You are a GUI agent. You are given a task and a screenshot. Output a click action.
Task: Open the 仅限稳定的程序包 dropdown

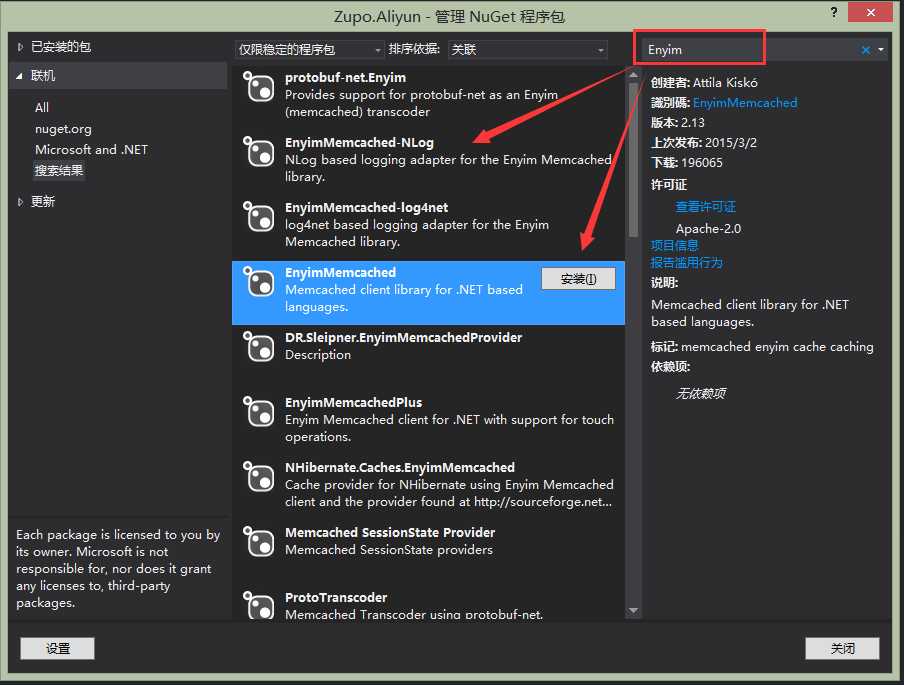(x=310, y=50)
